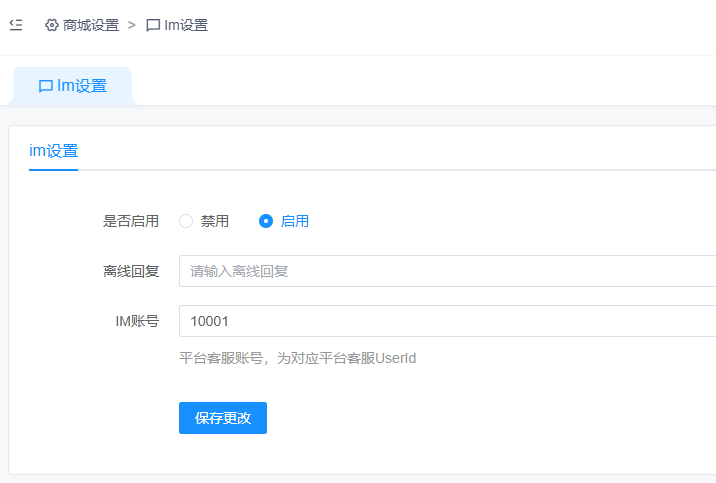Click the 禁用 option label text
716x483 pixels.
tap(215, 221)
